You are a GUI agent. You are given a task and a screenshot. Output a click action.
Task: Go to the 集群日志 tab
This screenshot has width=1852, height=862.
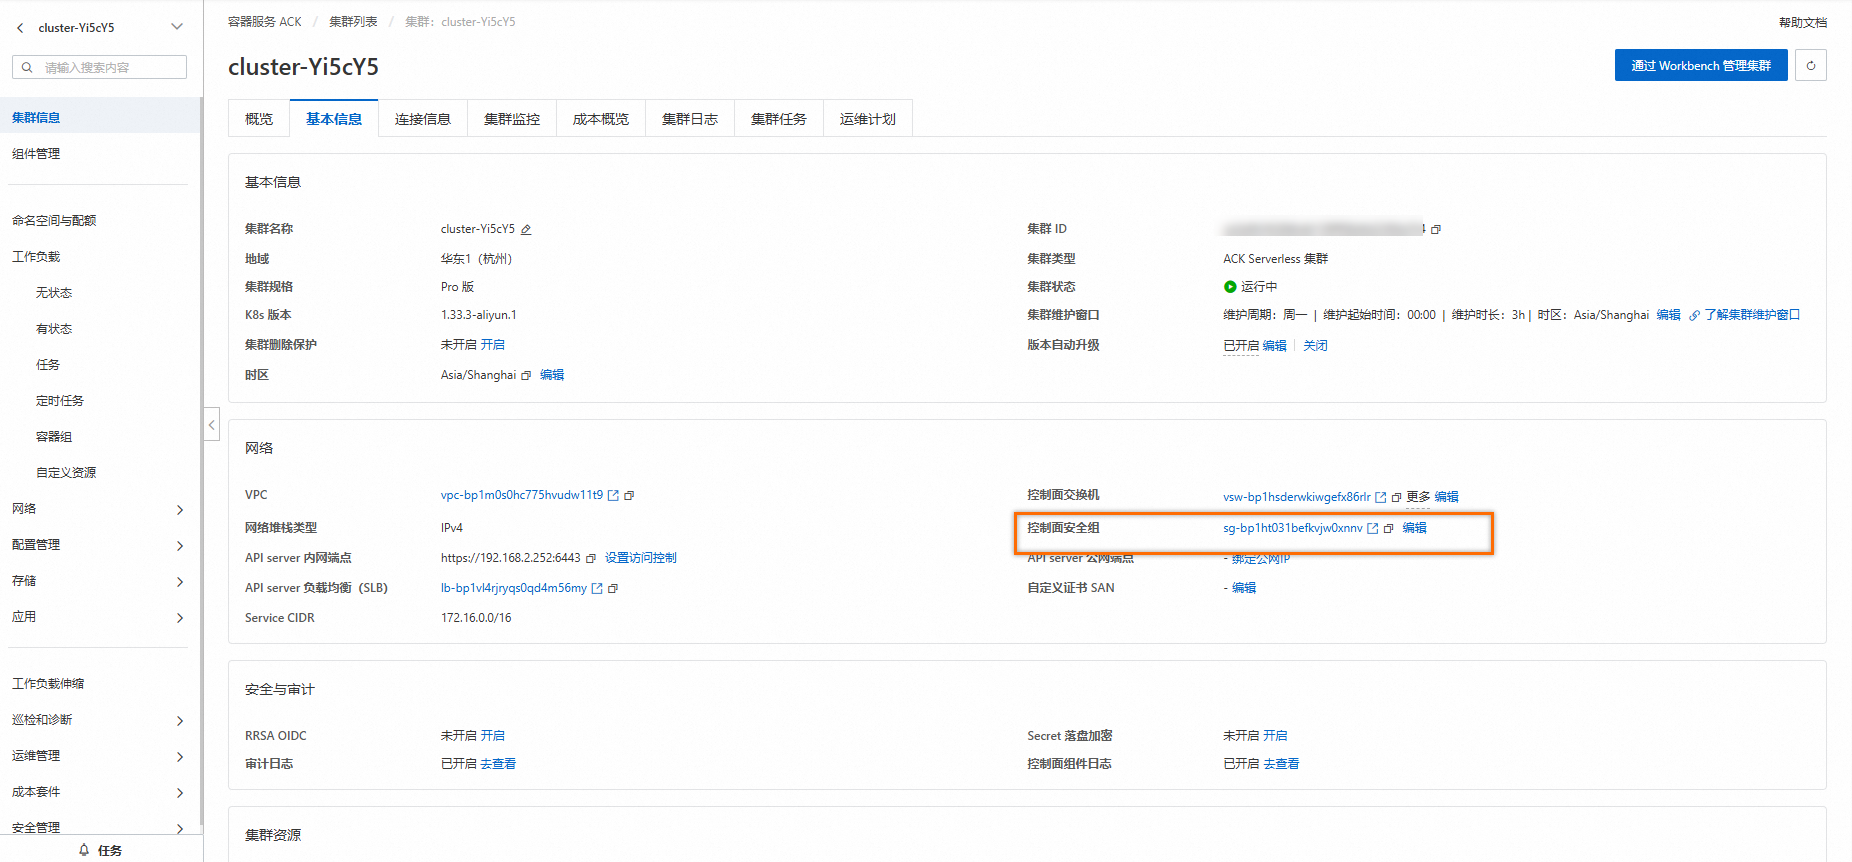pyautogui.click(x=690, y=119)
